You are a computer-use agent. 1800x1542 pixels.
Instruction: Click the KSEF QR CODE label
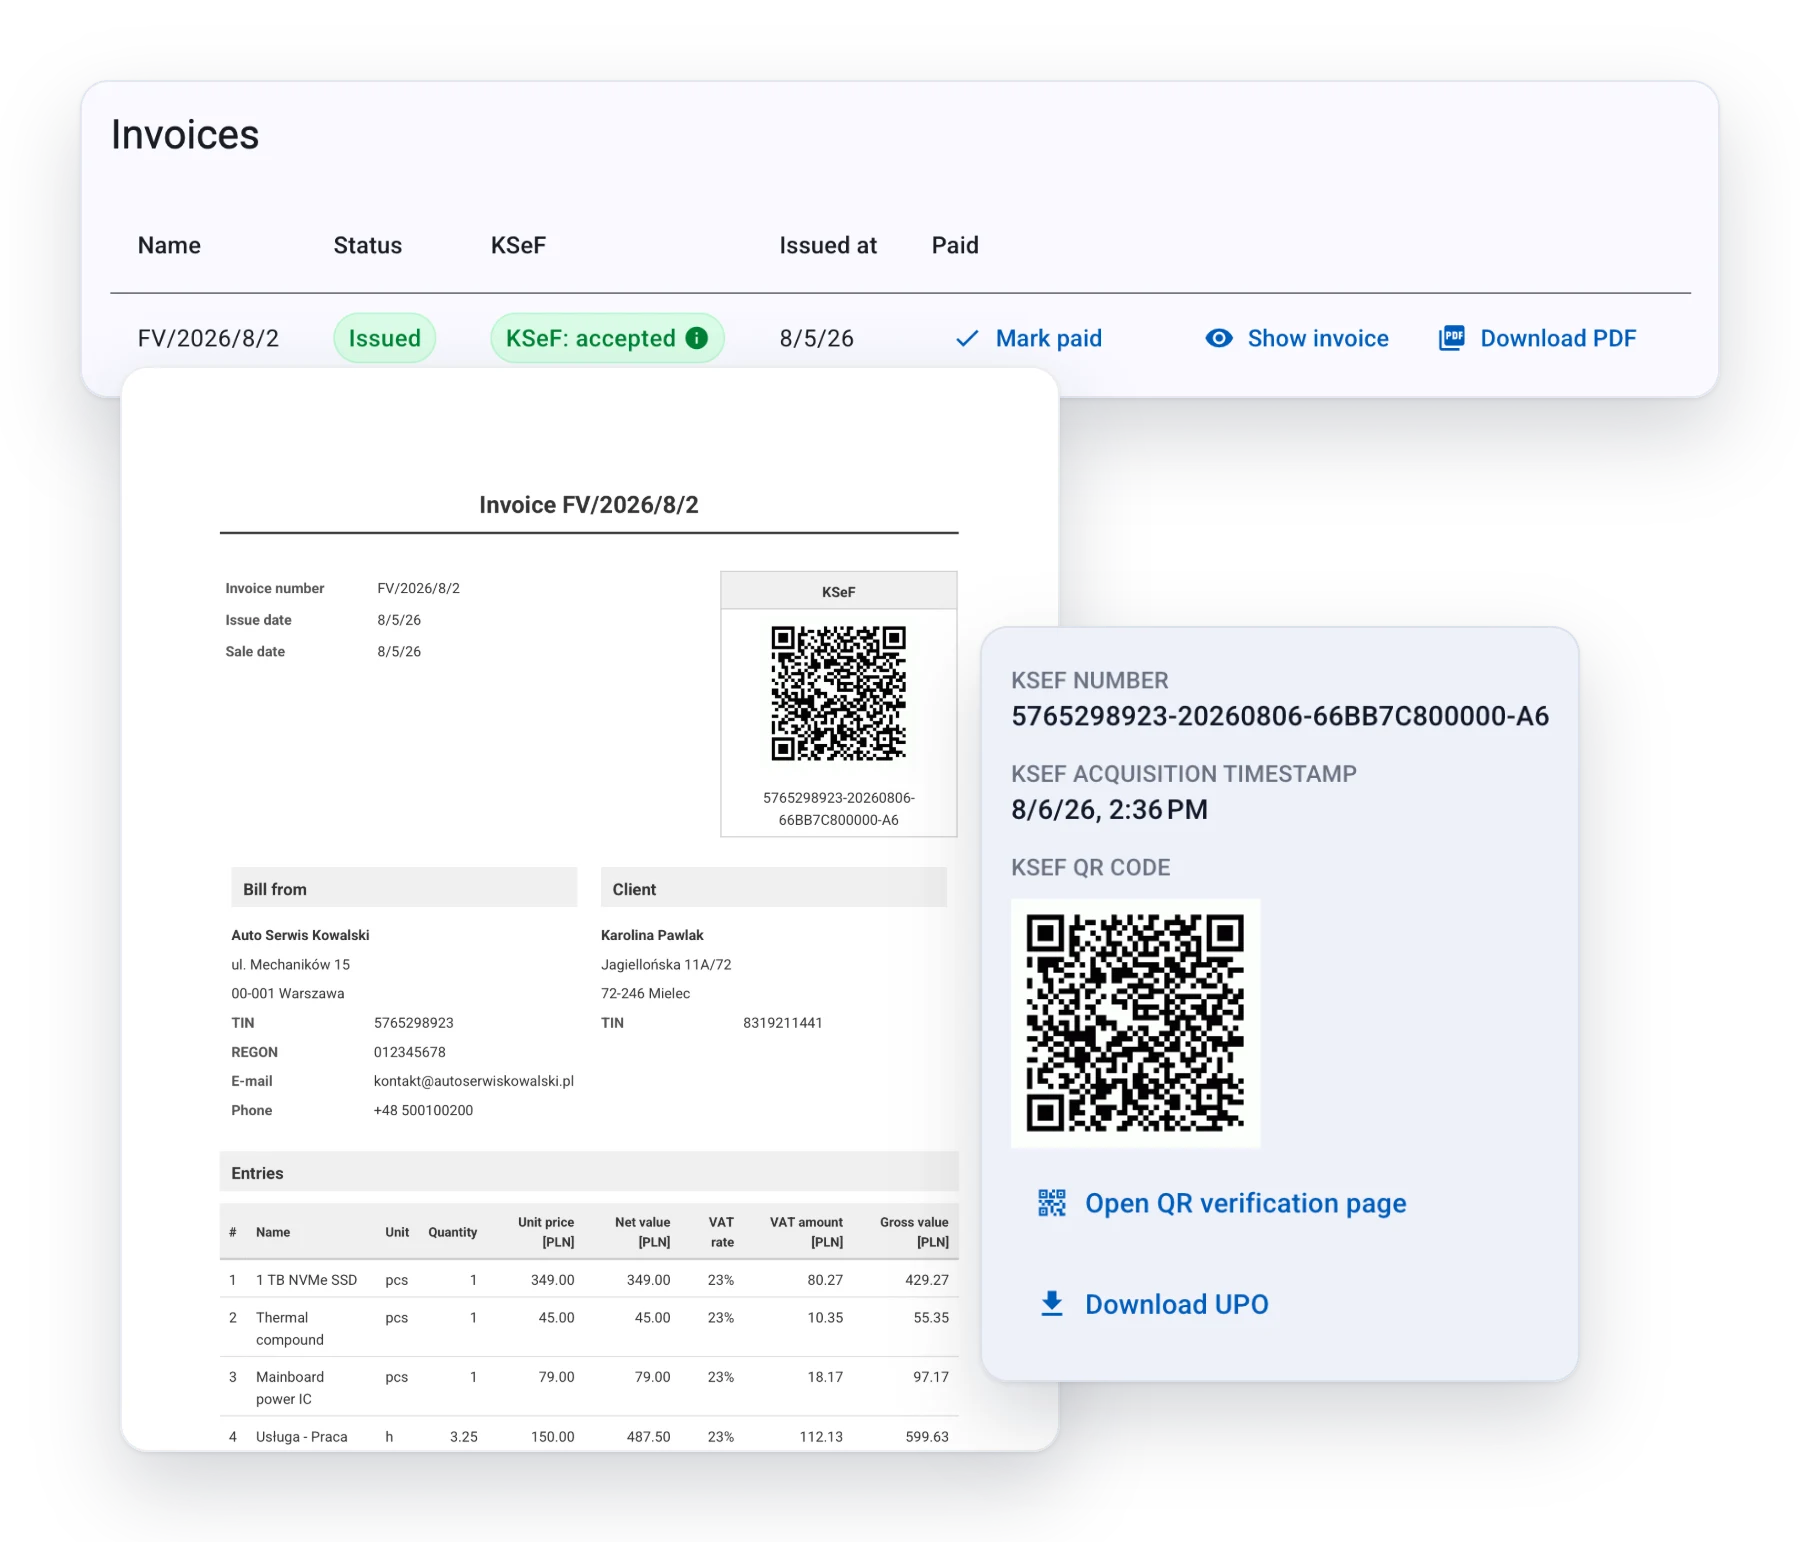[x=1091, y=868]
